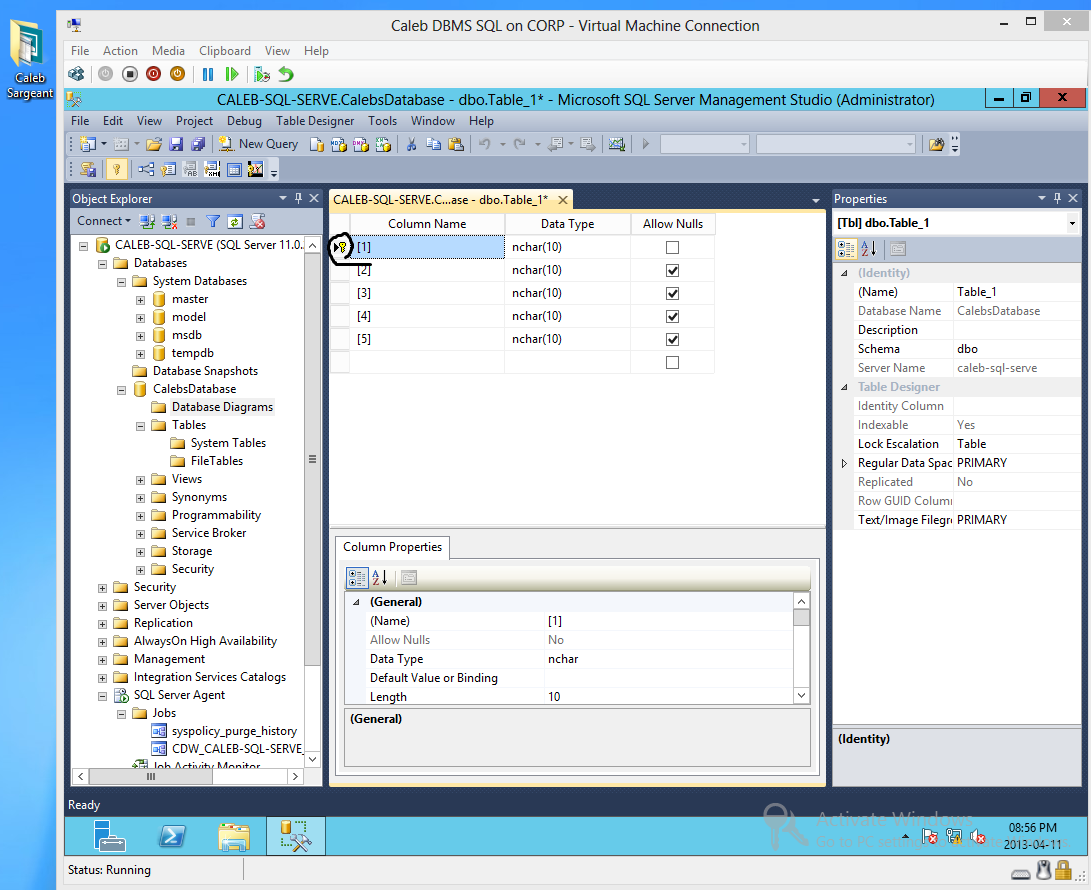Toggle Alphabetical sort in Column Properties
Image resolution: width=1091 pixels, height=890 pixels.
click(x=379, y=578)
